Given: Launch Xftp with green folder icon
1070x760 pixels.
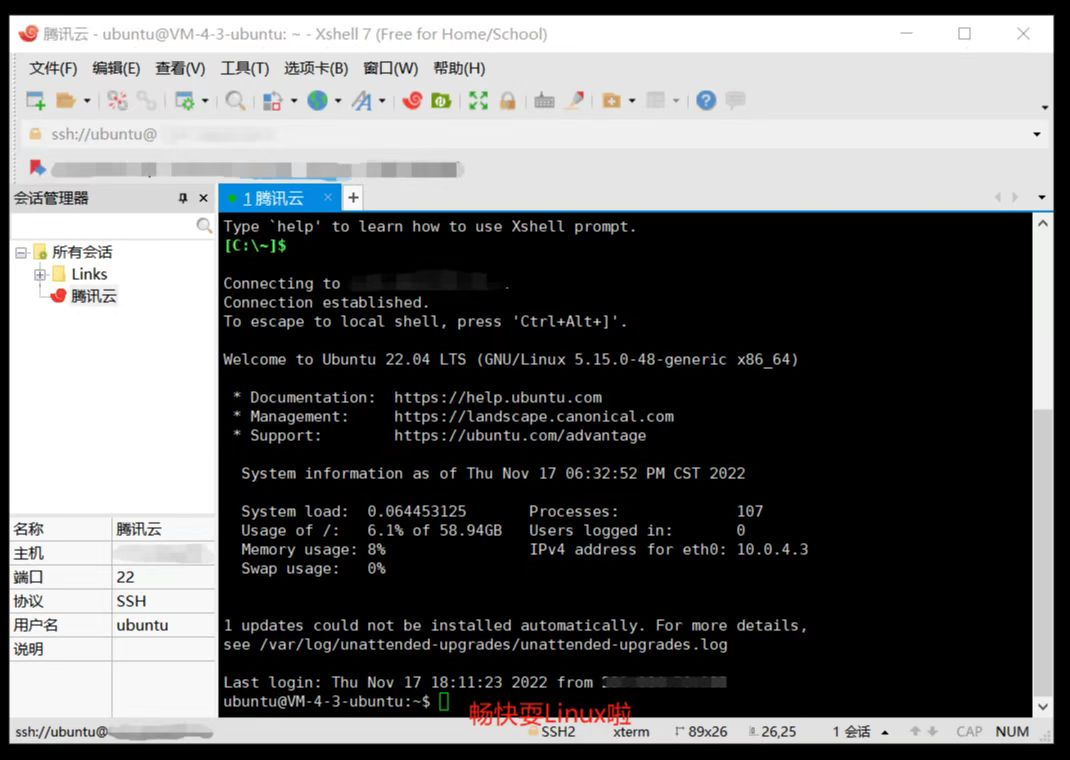Looking at the screenshot, I should coord(441,101).
